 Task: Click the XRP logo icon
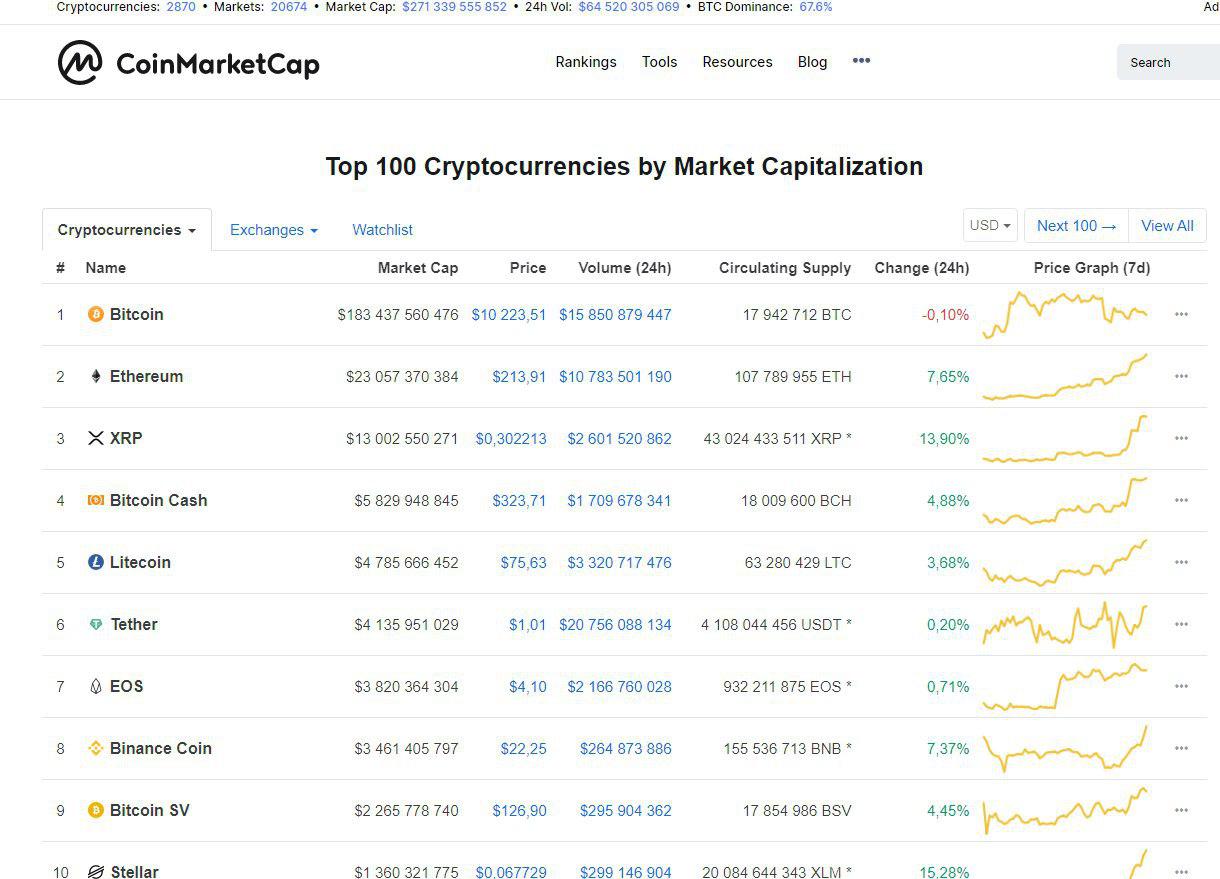96,439
